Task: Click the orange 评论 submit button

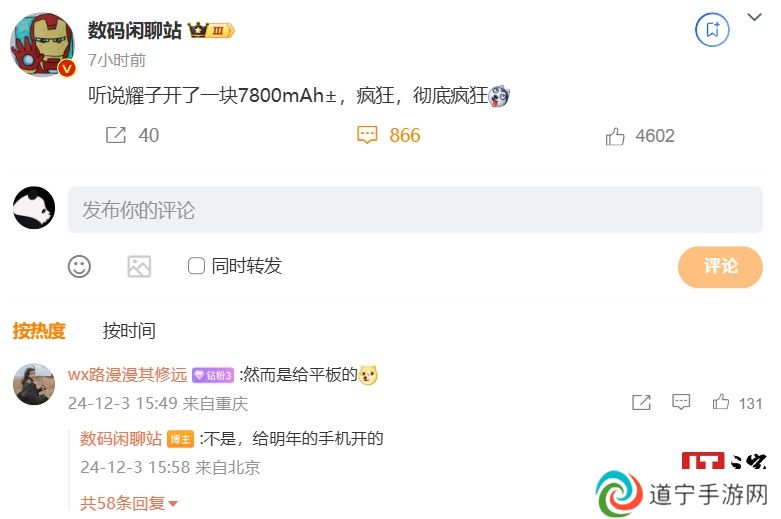Action: click(720, 266)
